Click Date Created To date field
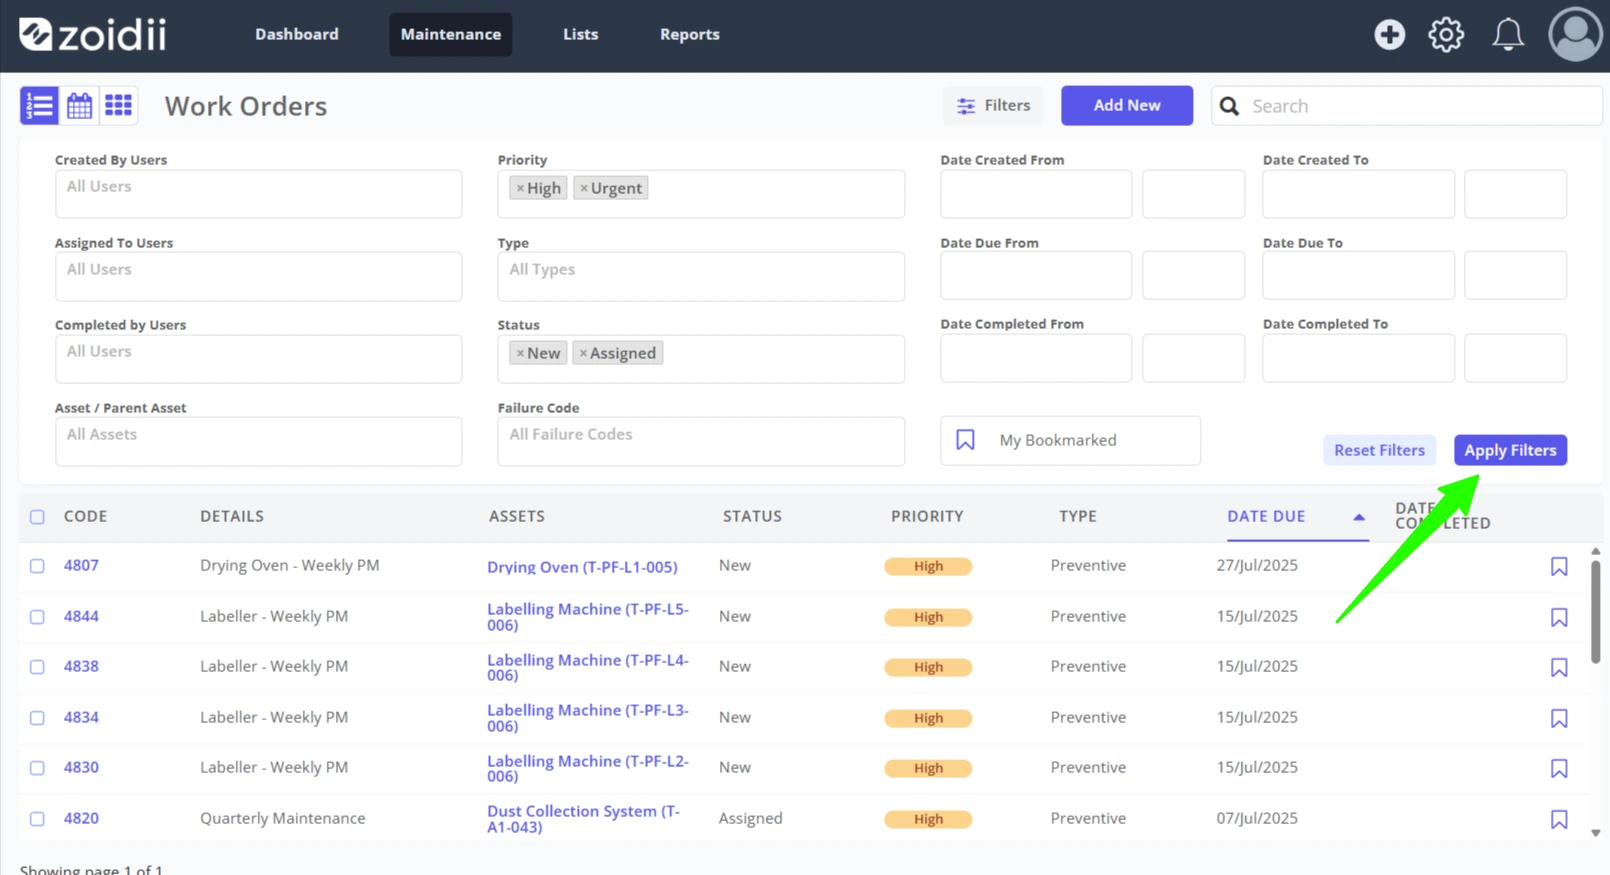1610x875 pixels. click(x=1358, y=194)
